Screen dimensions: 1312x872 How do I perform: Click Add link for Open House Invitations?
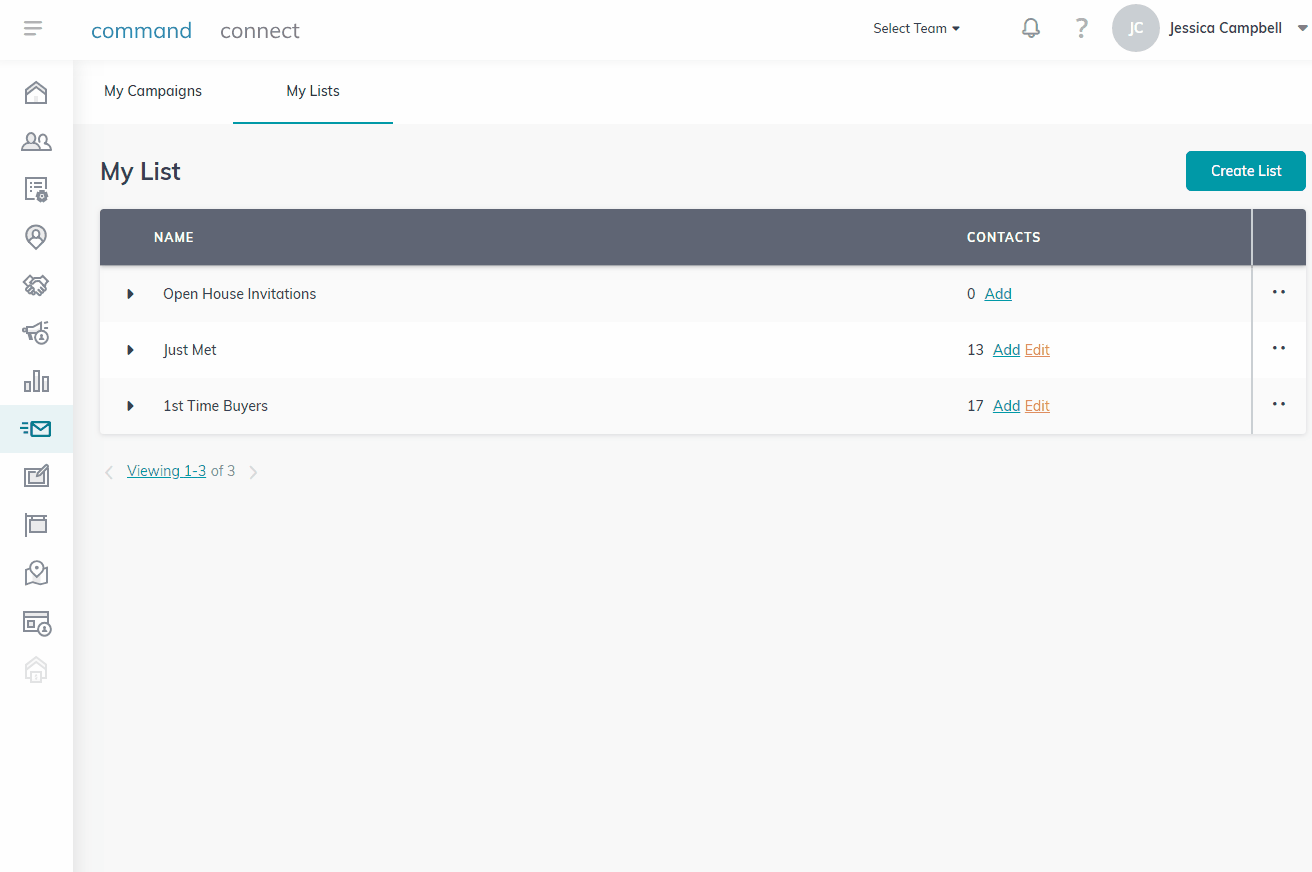click(998, 294)
